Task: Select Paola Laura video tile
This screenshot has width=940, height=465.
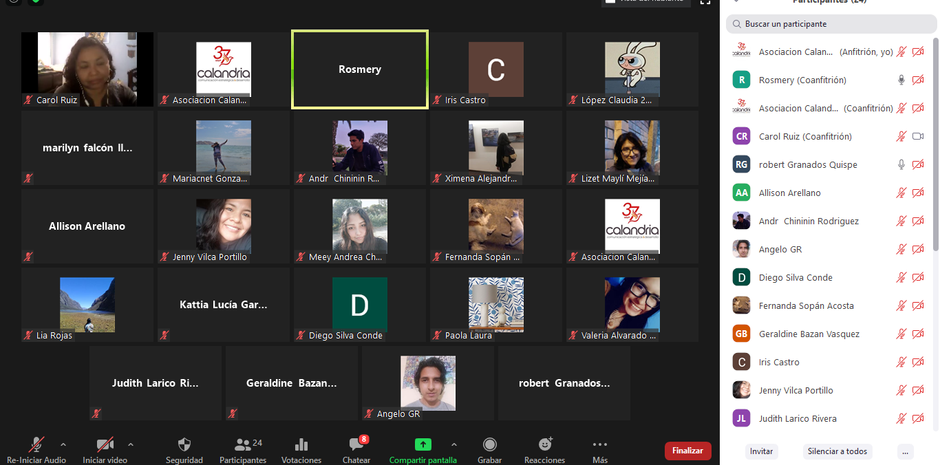Action: [x=496, y=304]
